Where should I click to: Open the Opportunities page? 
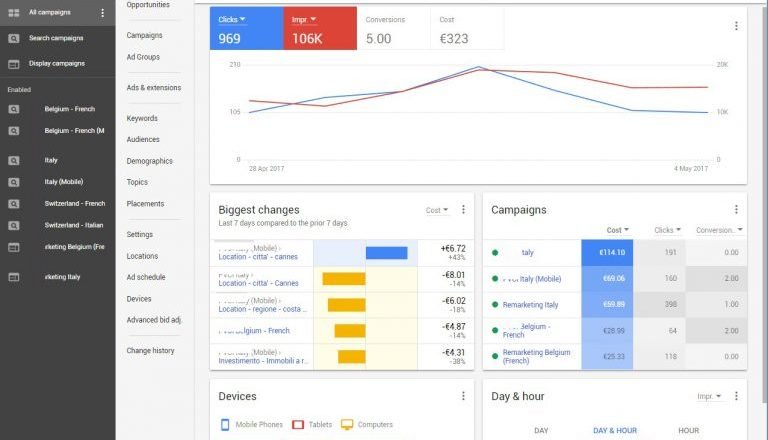148,5
